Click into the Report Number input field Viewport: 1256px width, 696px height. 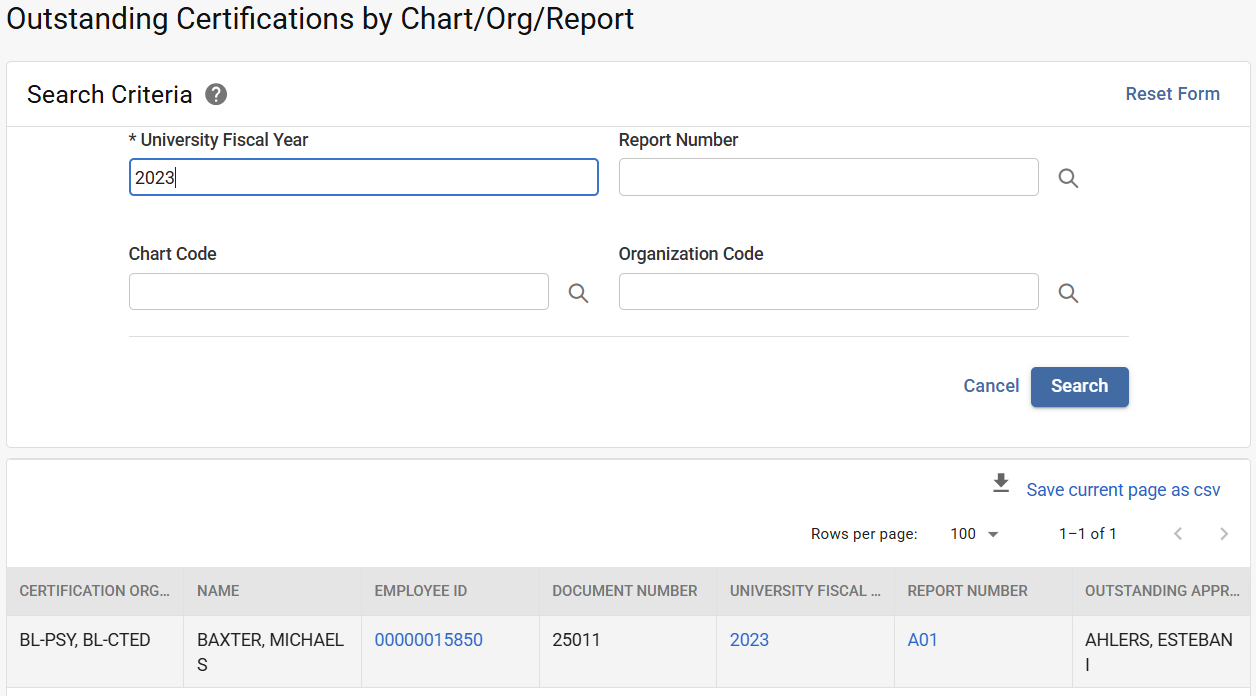[828, 178]
